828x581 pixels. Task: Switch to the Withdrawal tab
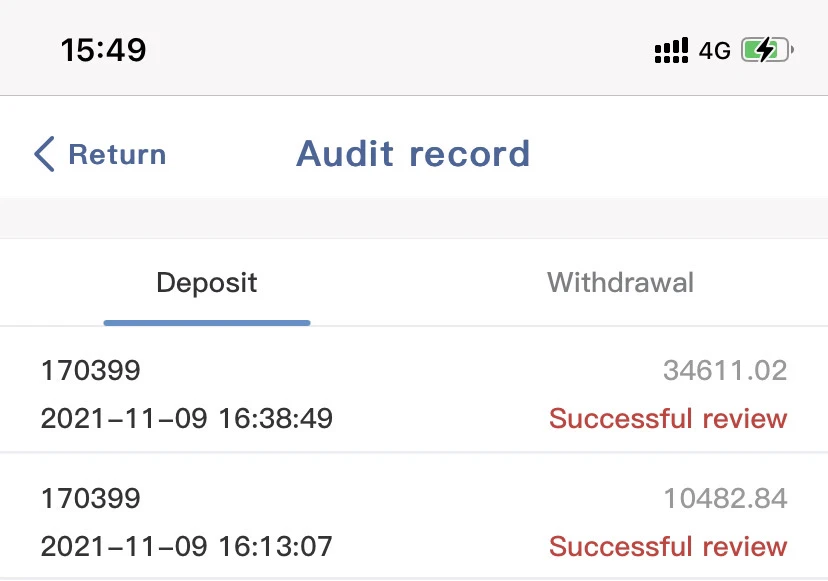coord(620,283)
